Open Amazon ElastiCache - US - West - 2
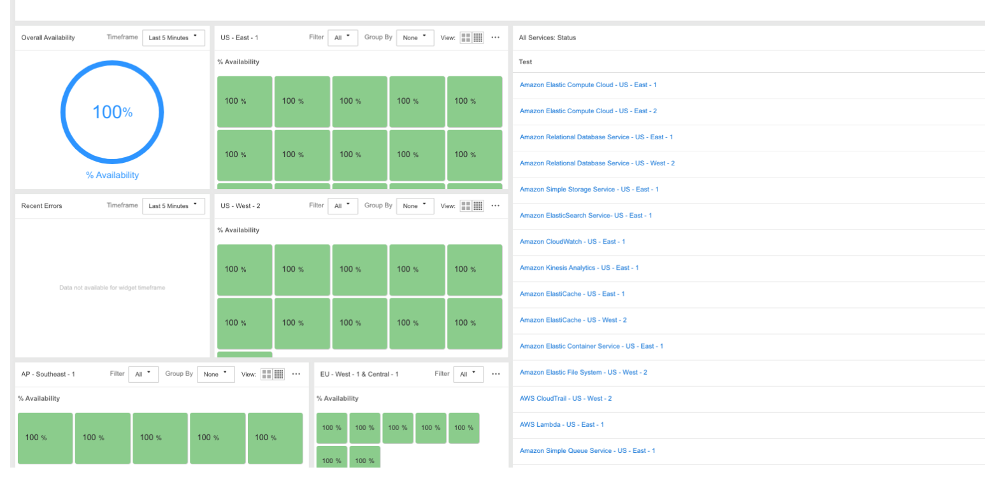The image size is (986, 486). coord(573,320)
